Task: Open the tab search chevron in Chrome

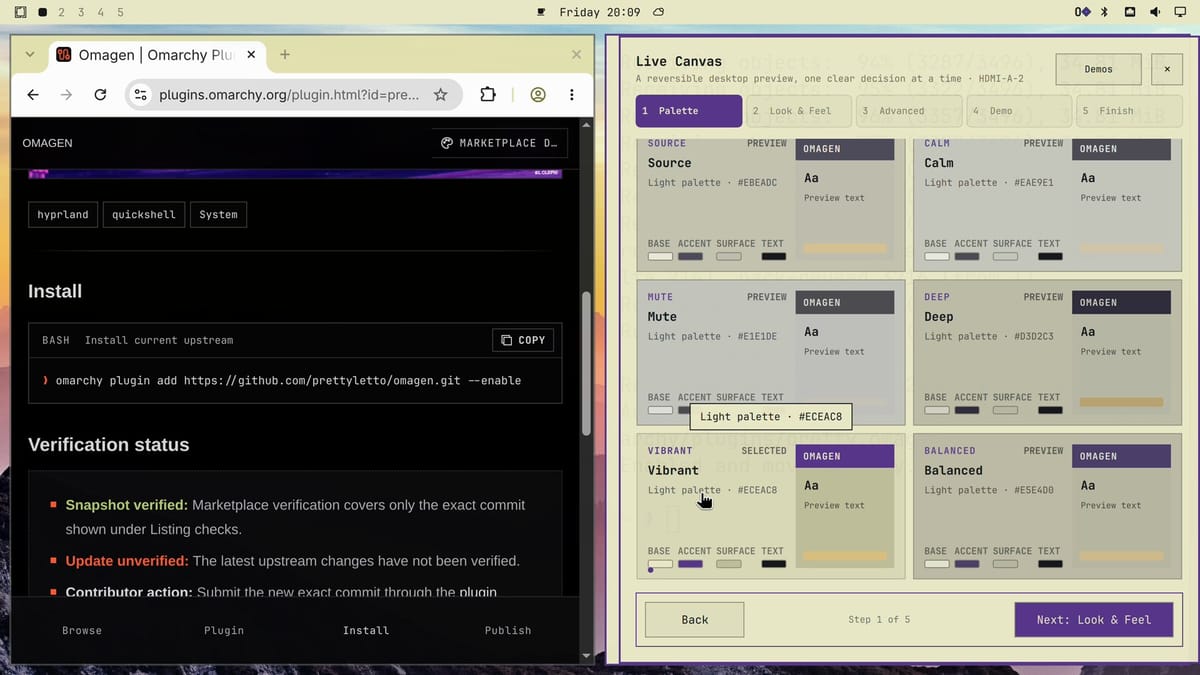Action: 29,54
